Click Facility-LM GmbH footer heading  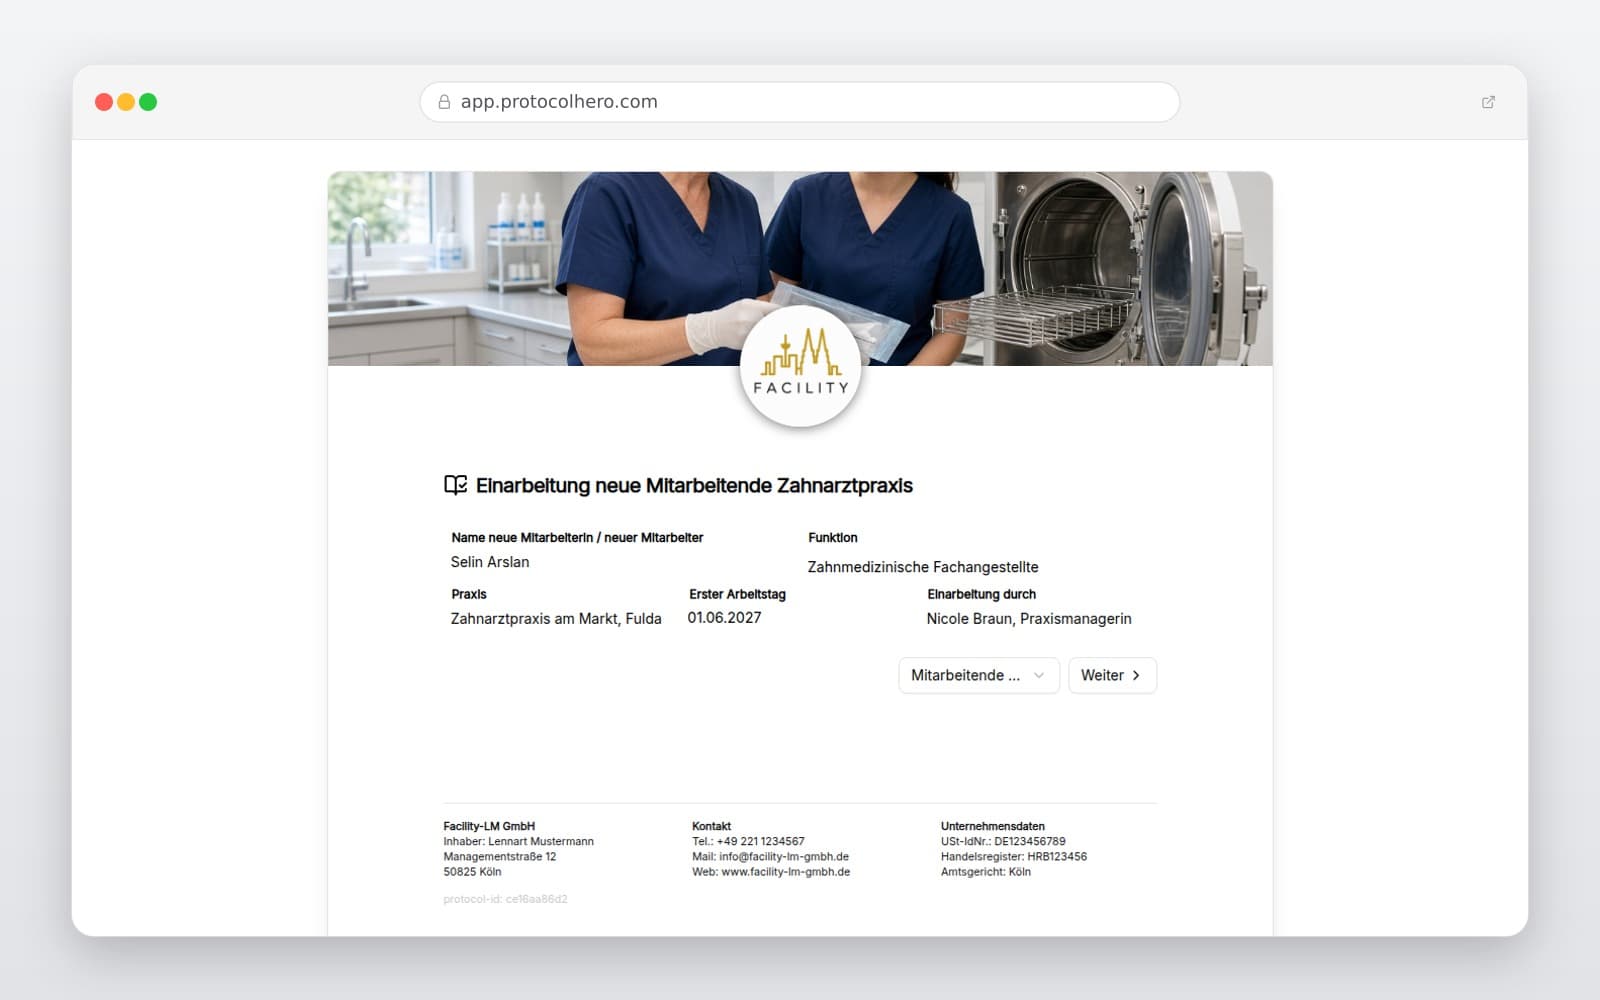coord(489,826)
